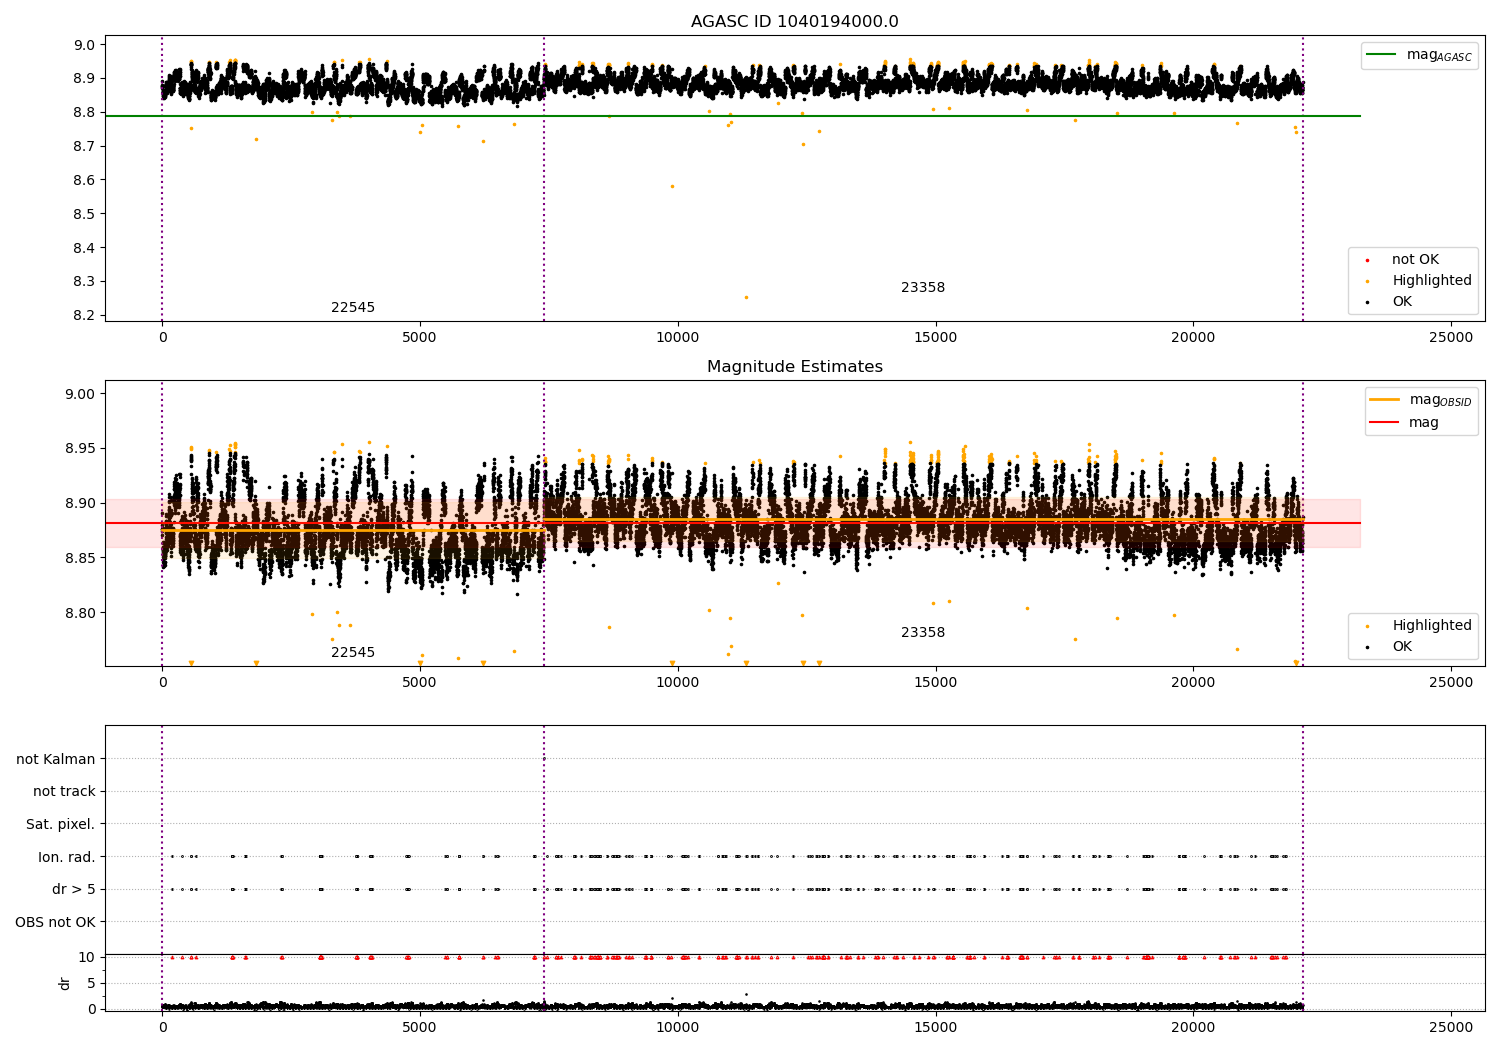1500x1050 pixels.
Task: Click the 5000 x-tick under the top plot
Action: pos(420,338)
